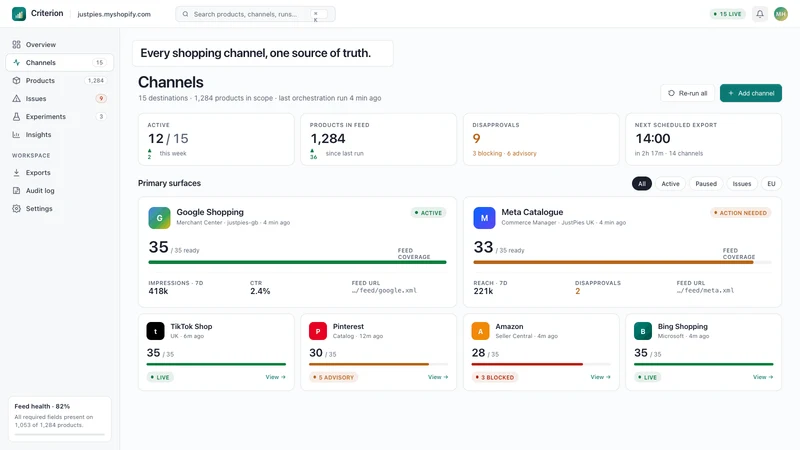
Task: Open Amazon View link
Action: click(601, 377)
